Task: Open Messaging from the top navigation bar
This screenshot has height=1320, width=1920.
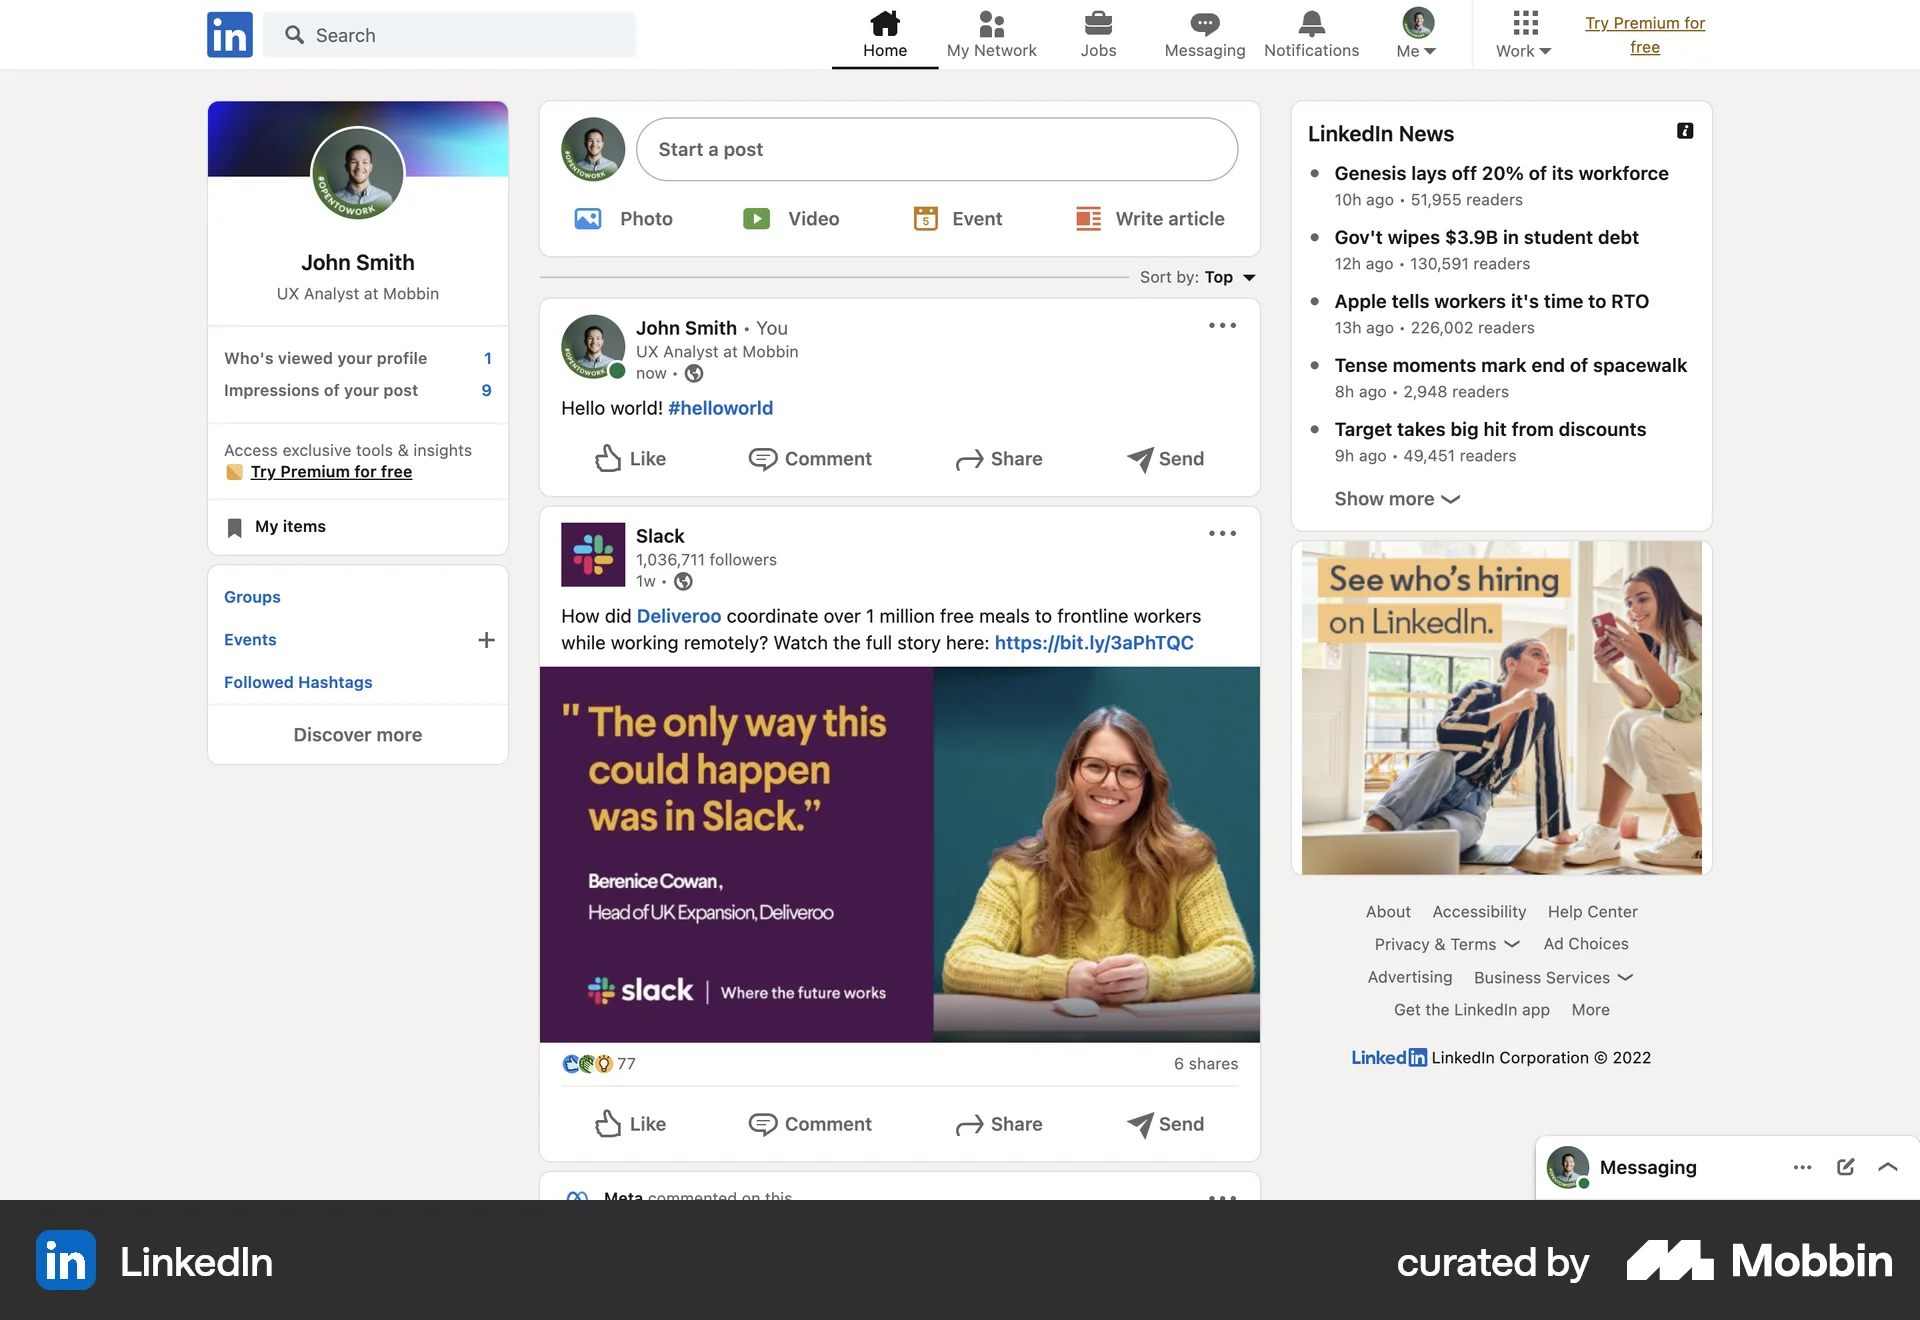Action: click(x=1204, y=34)
